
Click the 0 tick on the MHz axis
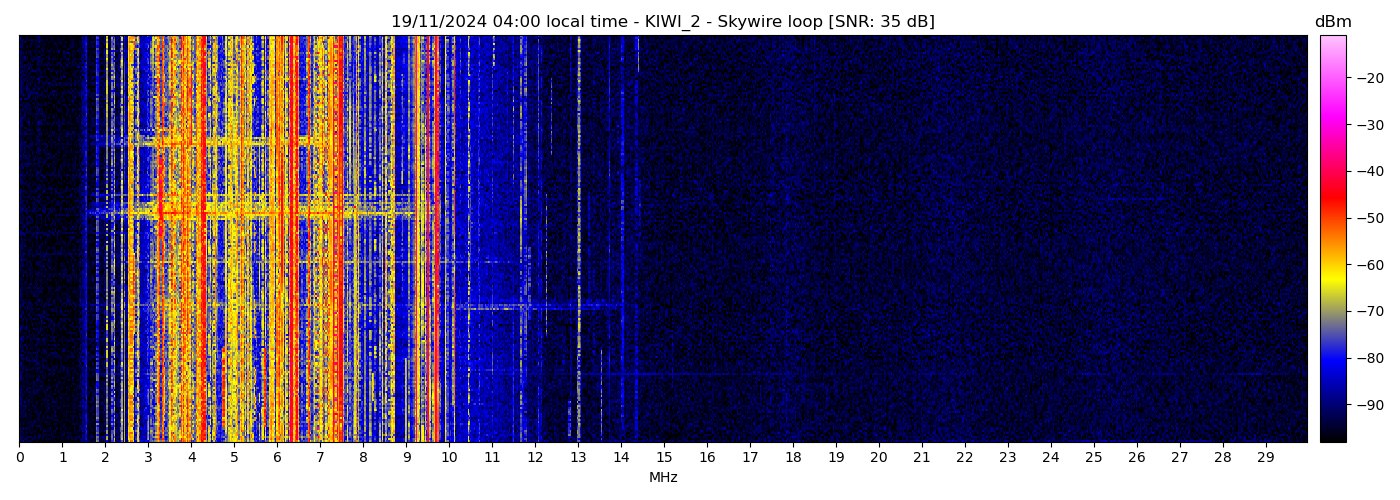pyautogui.click(x=19, y=457)
